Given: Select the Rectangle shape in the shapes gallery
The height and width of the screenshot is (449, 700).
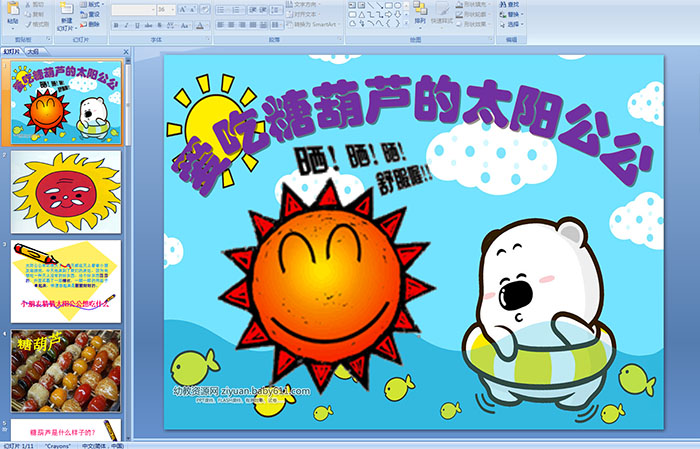Looking at the screenshot, I should point(388,5).
